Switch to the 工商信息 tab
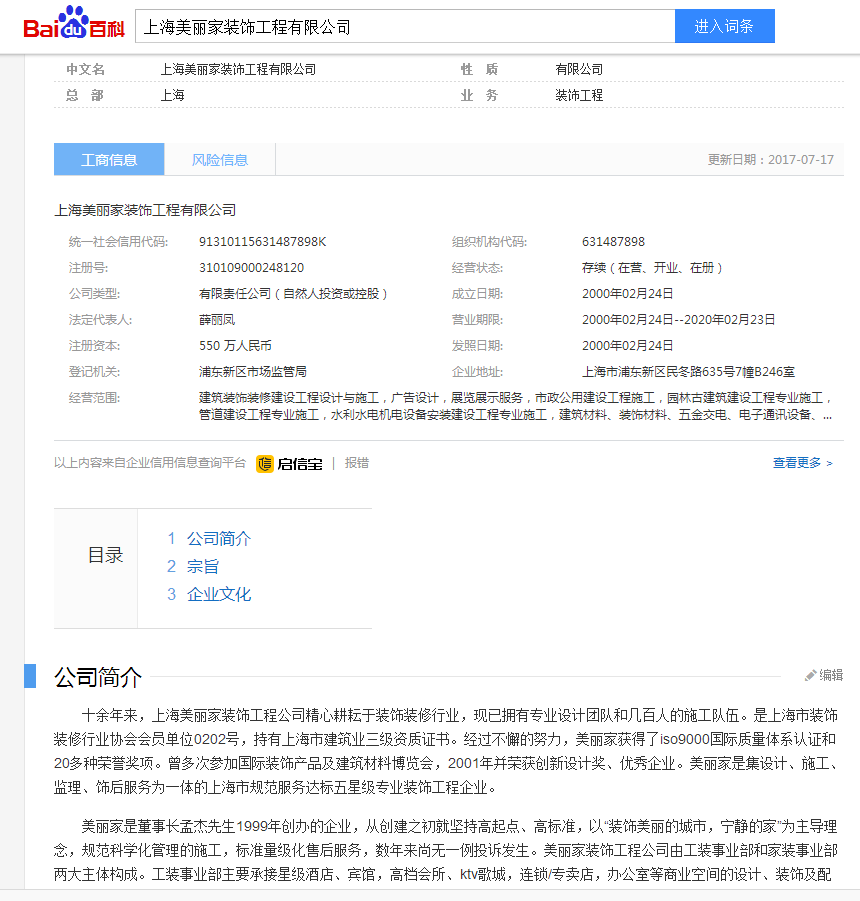This screenshot has width=860, height=901. click(109, 160)
